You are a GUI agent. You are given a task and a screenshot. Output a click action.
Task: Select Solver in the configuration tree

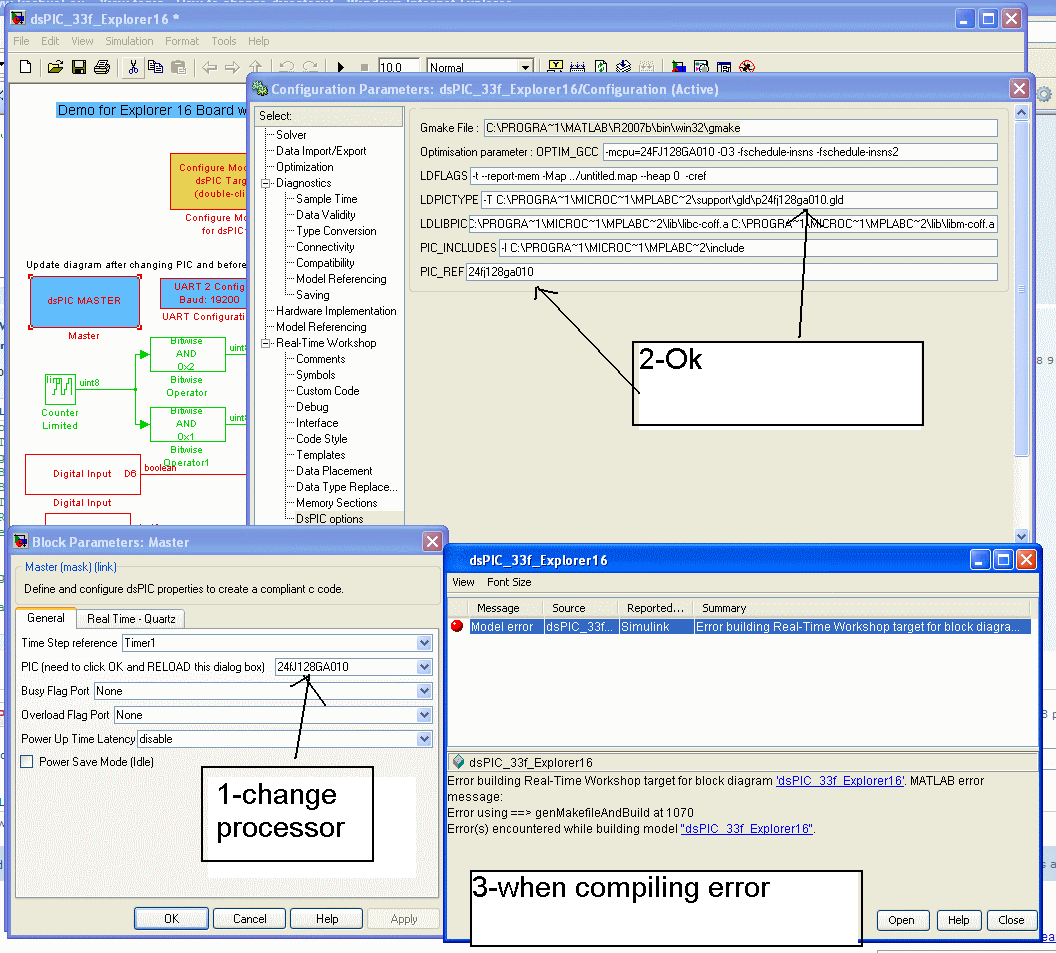[291, 135]
